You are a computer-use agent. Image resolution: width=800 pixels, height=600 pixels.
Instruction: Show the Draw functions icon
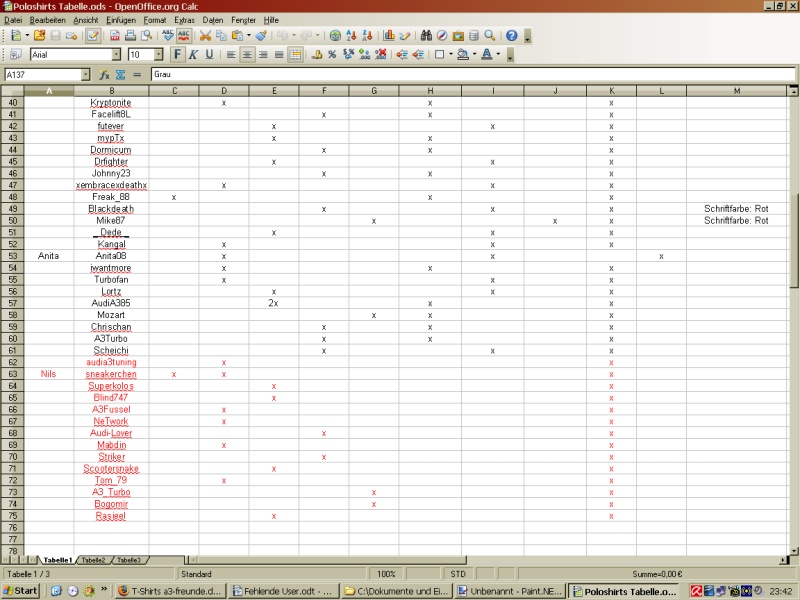point(405,36)
